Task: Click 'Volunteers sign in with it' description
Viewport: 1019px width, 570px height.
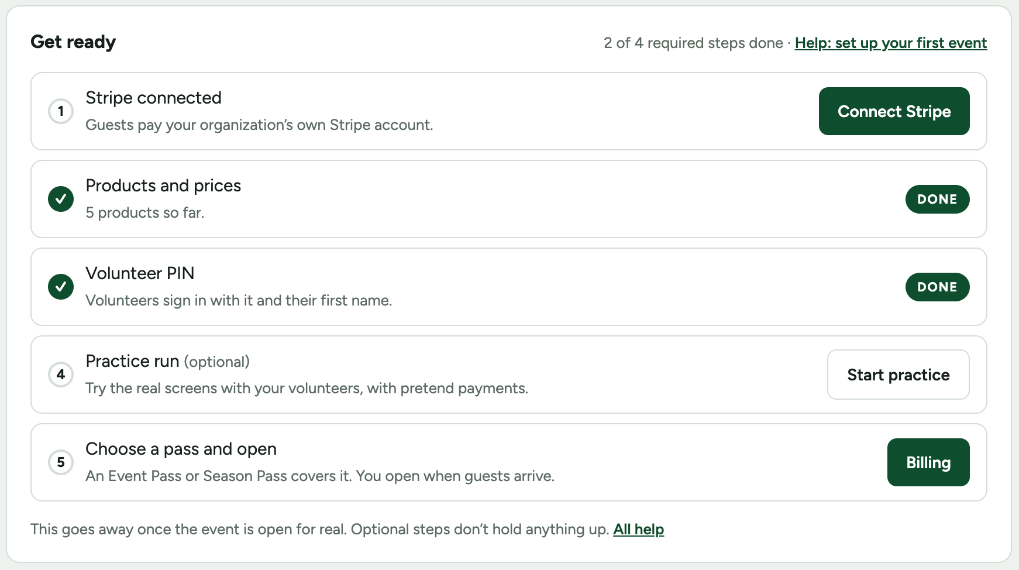Action: pos(239,300)
